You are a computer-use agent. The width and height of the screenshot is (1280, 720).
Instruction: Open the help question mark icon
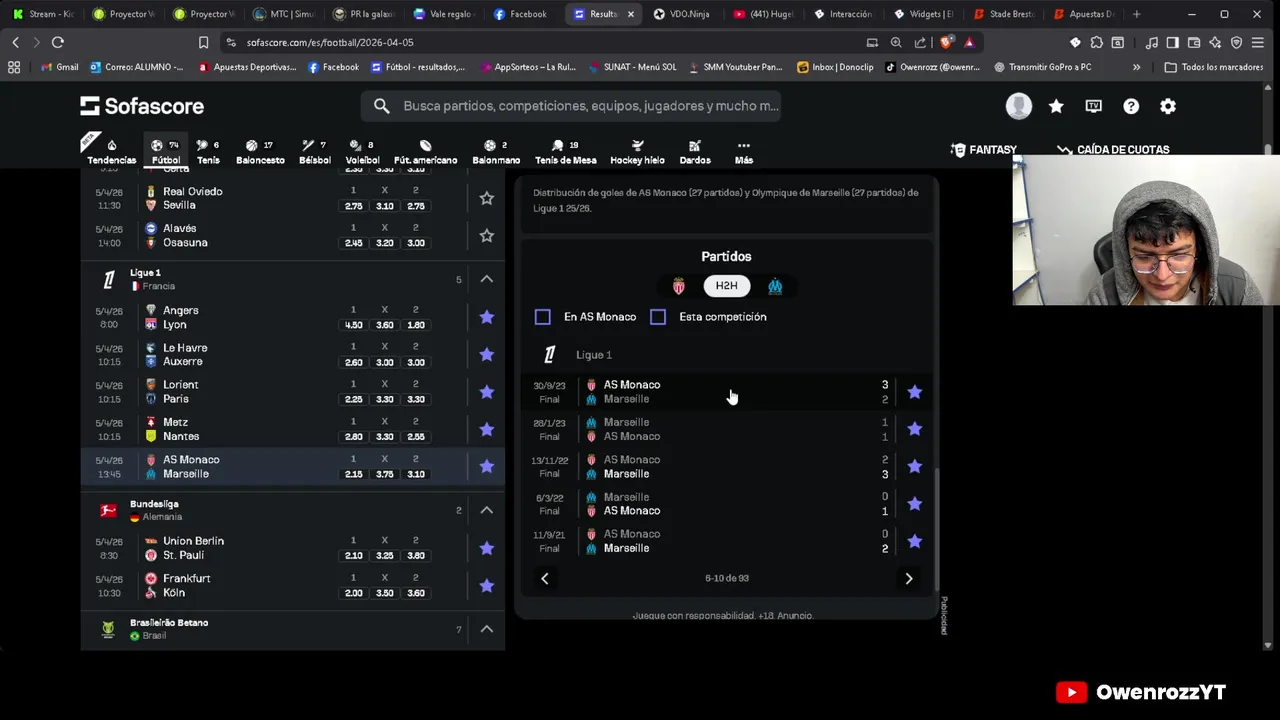[x=1131, y=106]
